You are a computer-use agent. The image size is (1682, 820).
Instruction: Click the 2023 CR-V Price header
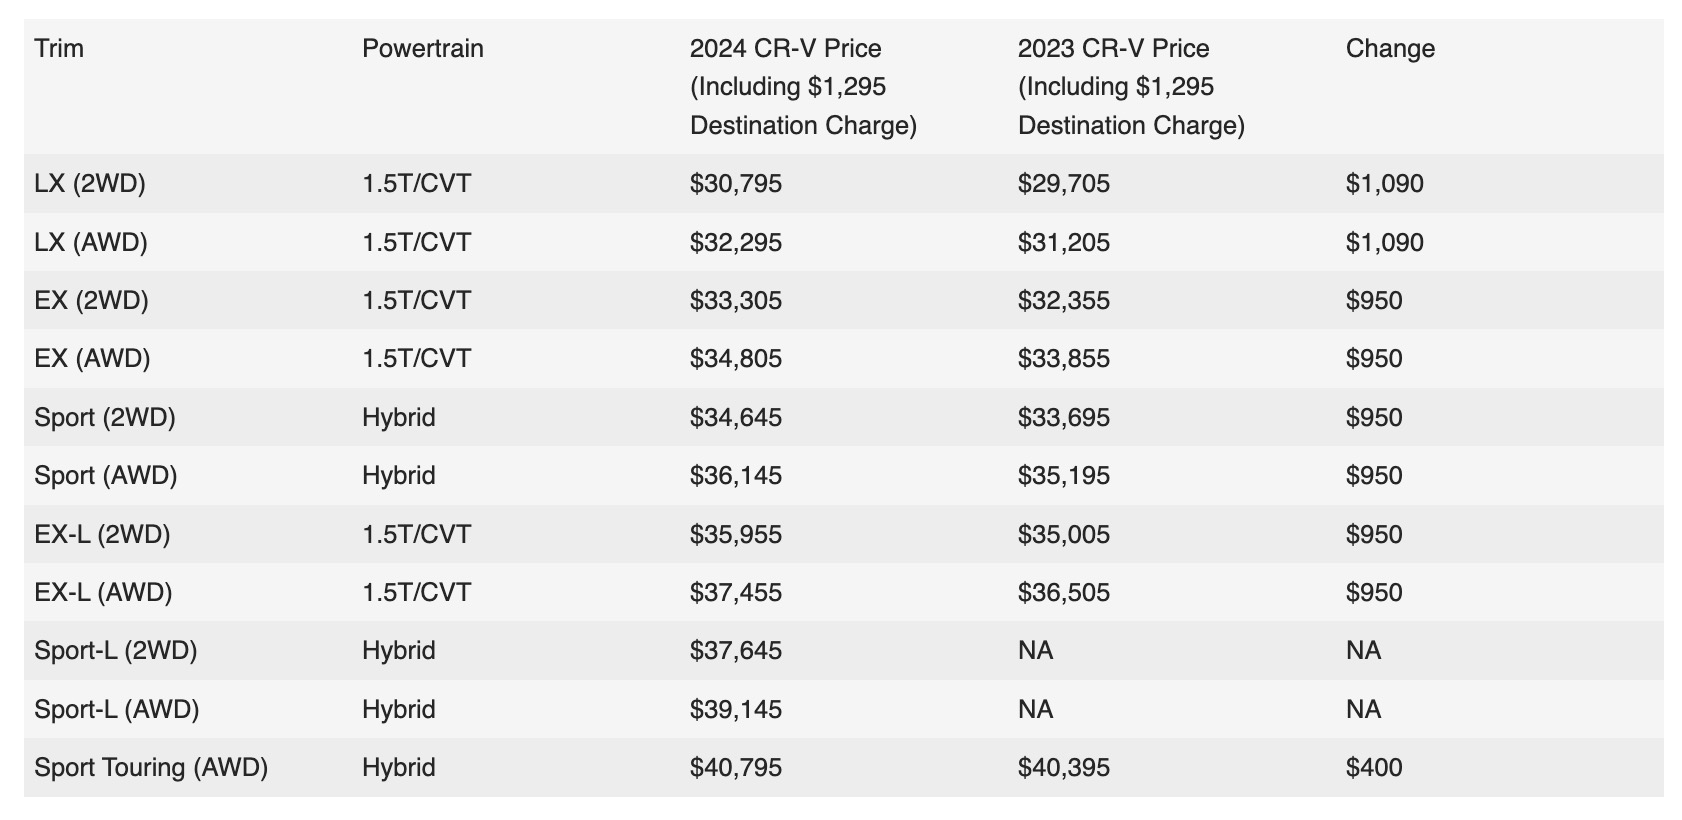1131,87
